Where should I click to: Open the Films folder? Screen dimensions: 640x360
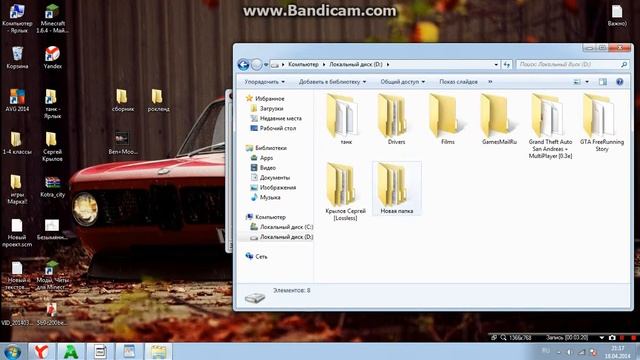(x=447, y=118)
